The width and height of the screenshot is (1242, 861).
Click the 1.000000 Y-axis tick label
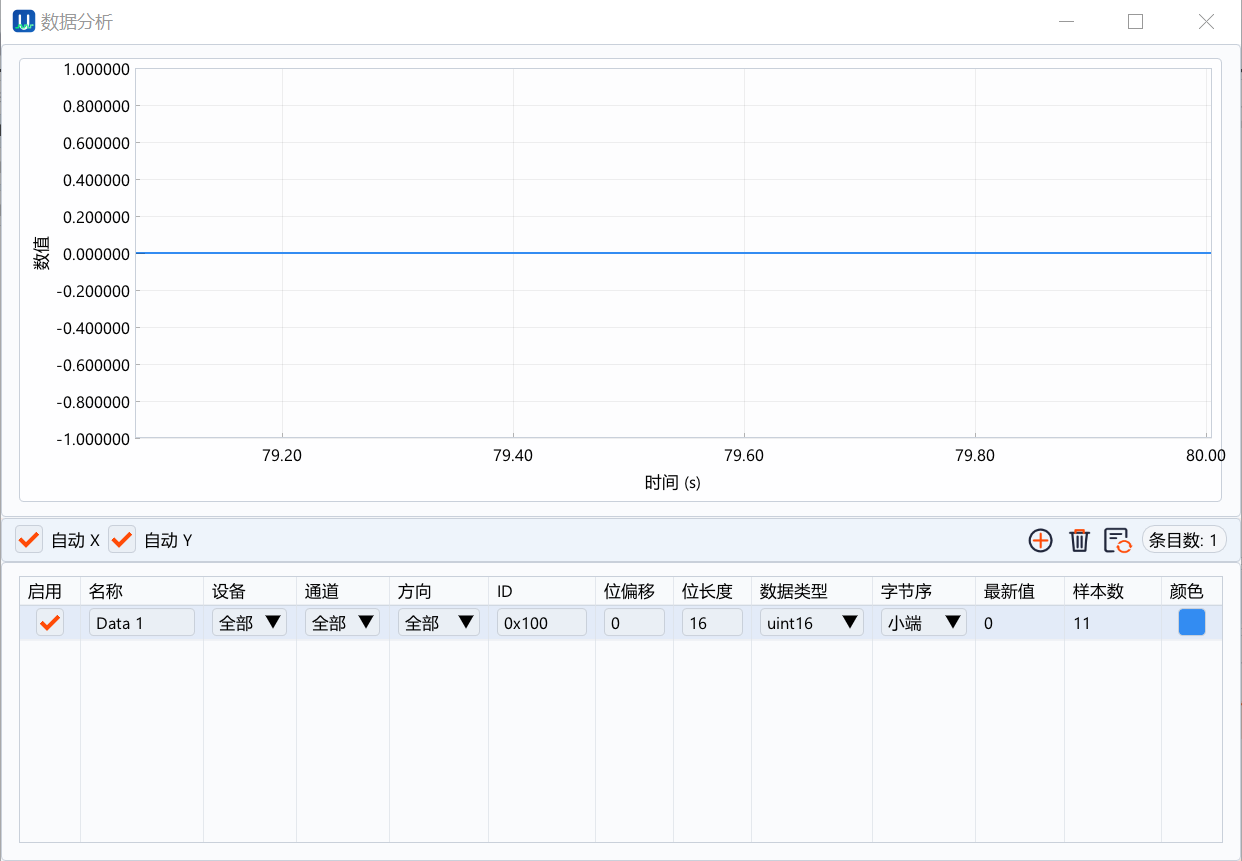(x=96, y=69)
